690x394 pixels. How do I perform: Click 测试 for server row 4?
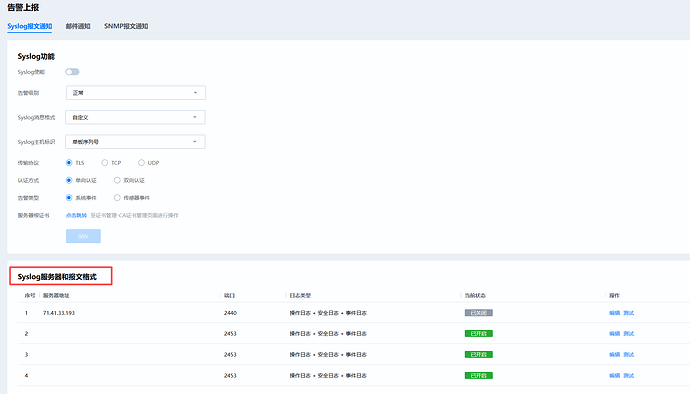coord(628,376)
